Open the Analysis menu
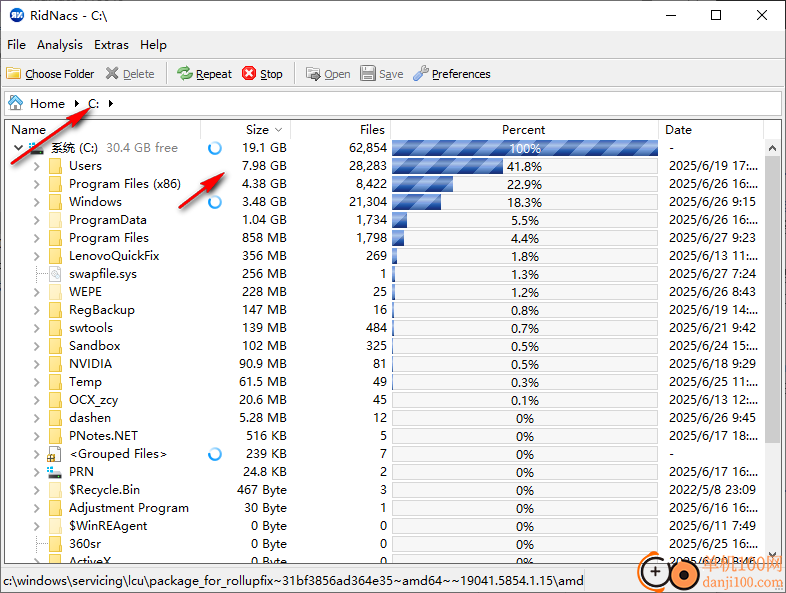 pos(60,45)
